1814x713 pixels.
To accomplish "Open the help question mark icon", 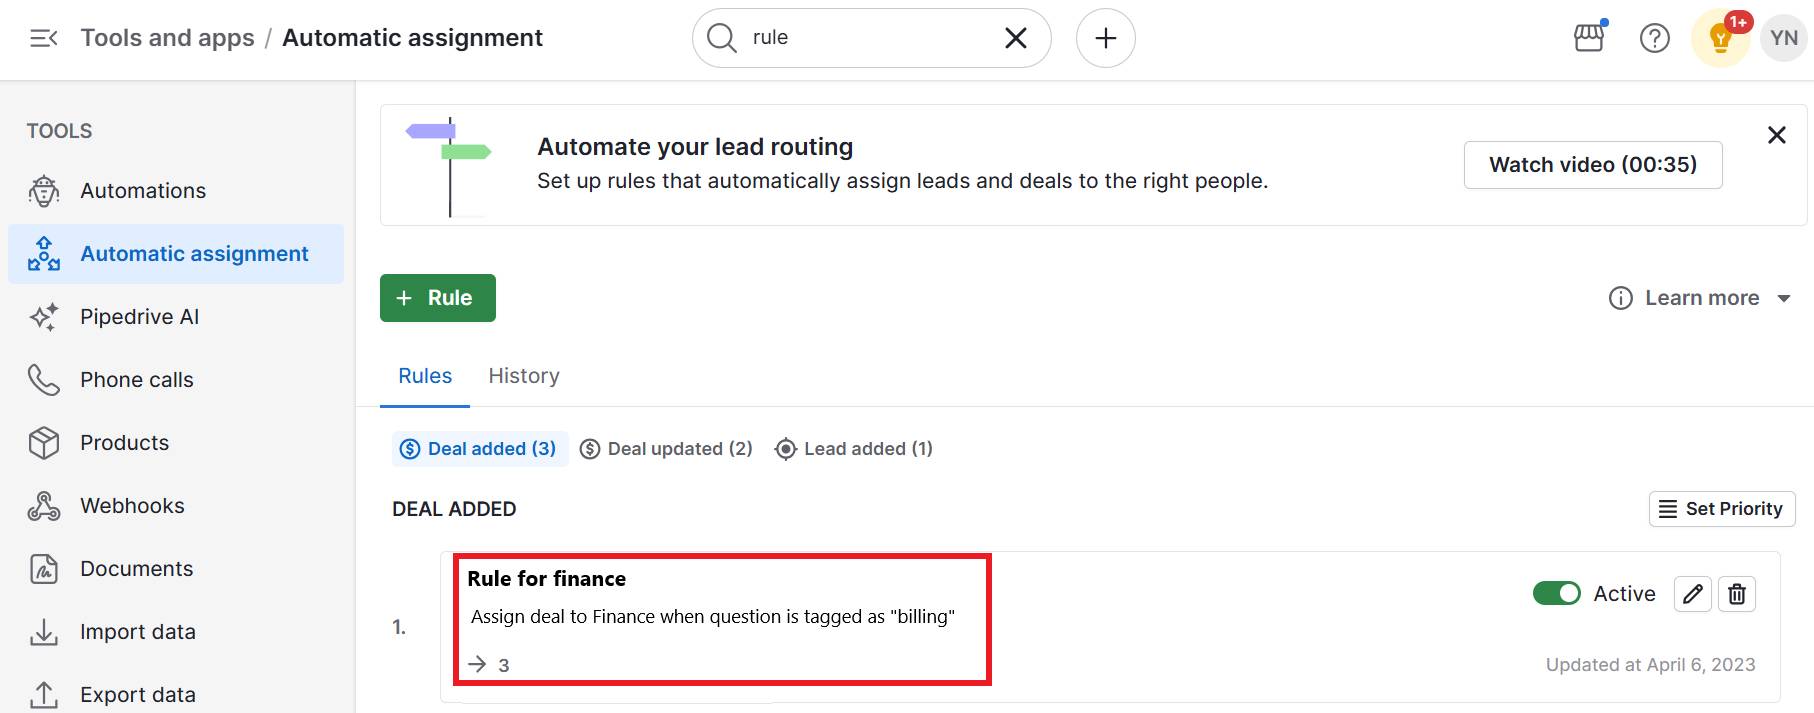I will 1654,38.
